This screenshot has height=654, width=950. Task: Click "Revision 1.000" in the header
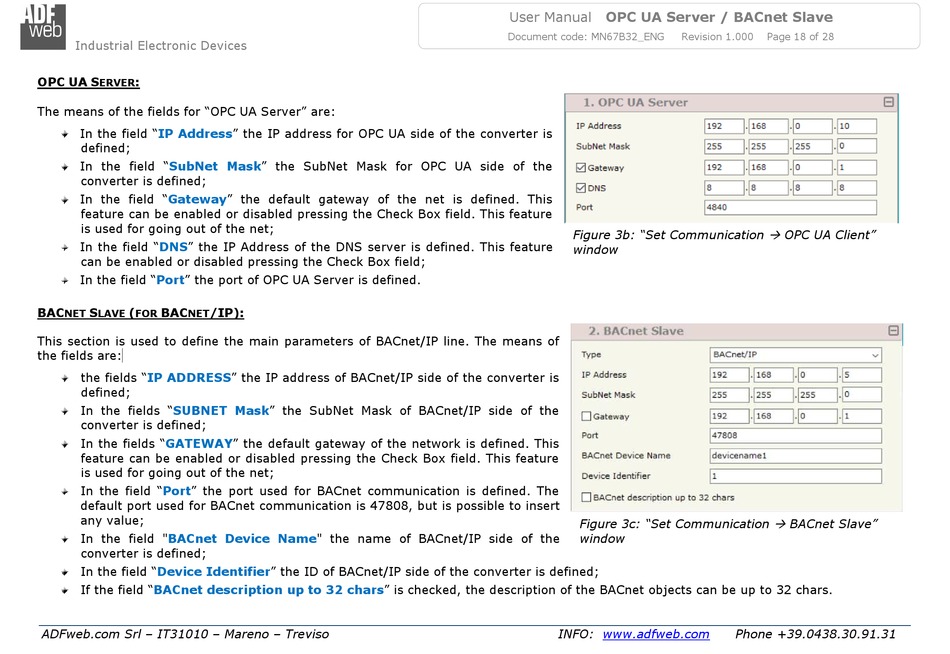pyautogui.click(x=717, y=36)
